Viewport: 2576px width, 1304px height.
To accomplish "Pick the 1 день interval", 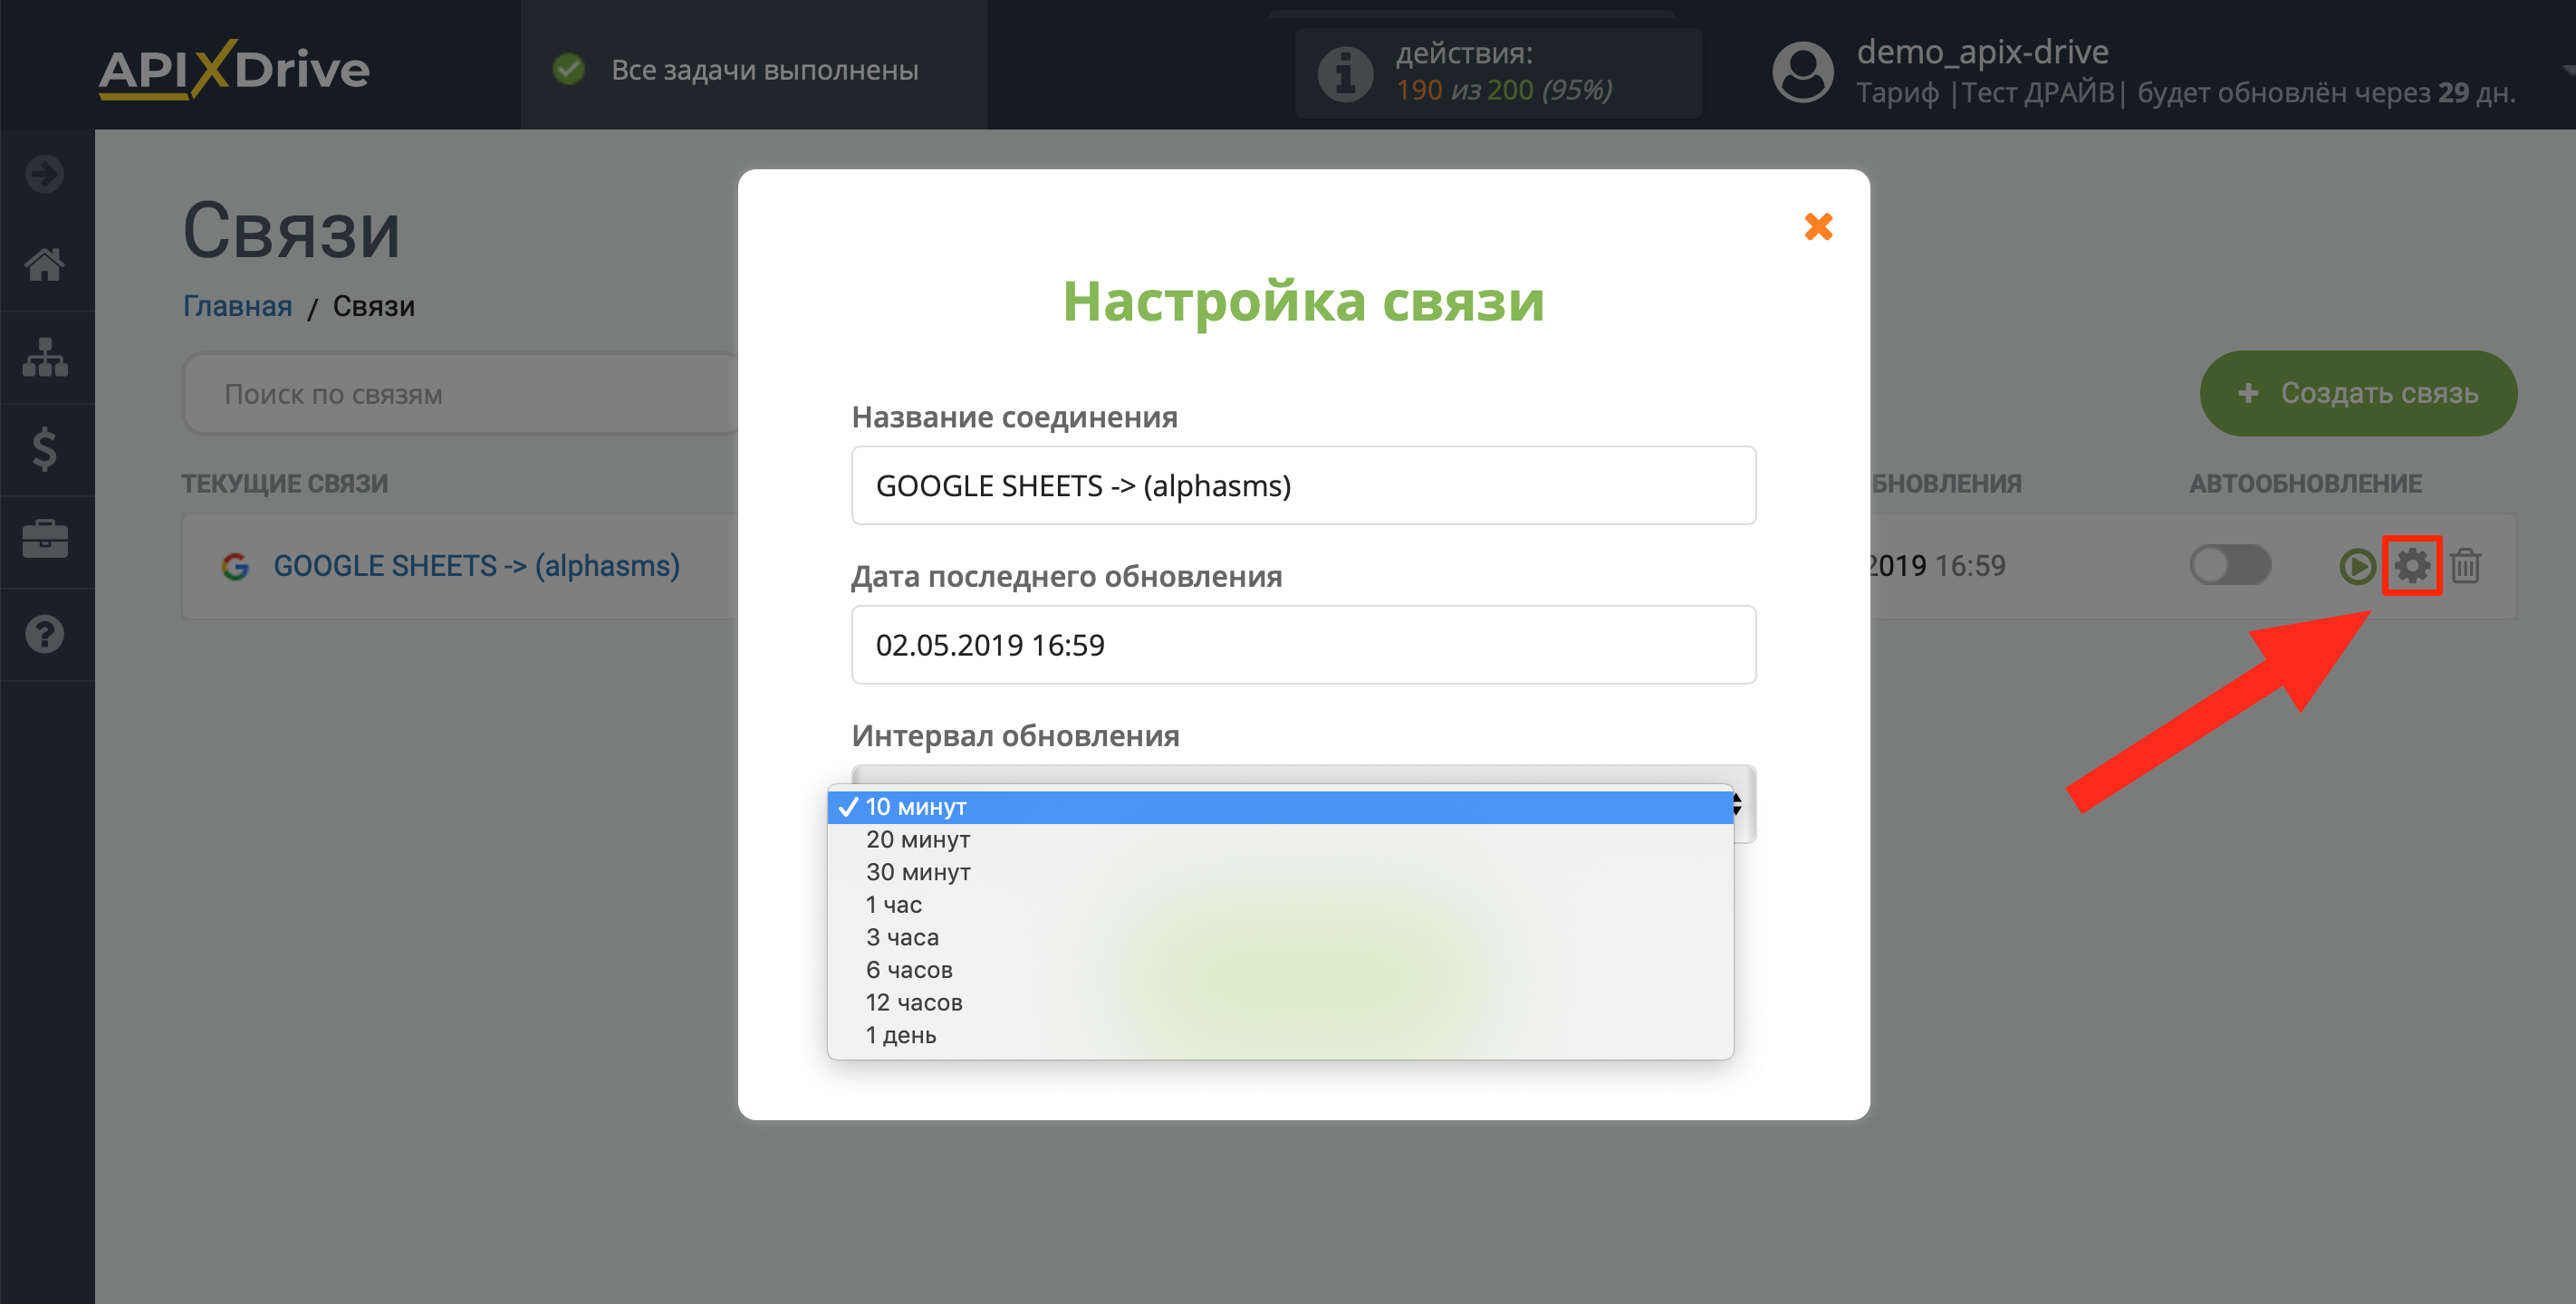I will (x=1280, y=1036).
